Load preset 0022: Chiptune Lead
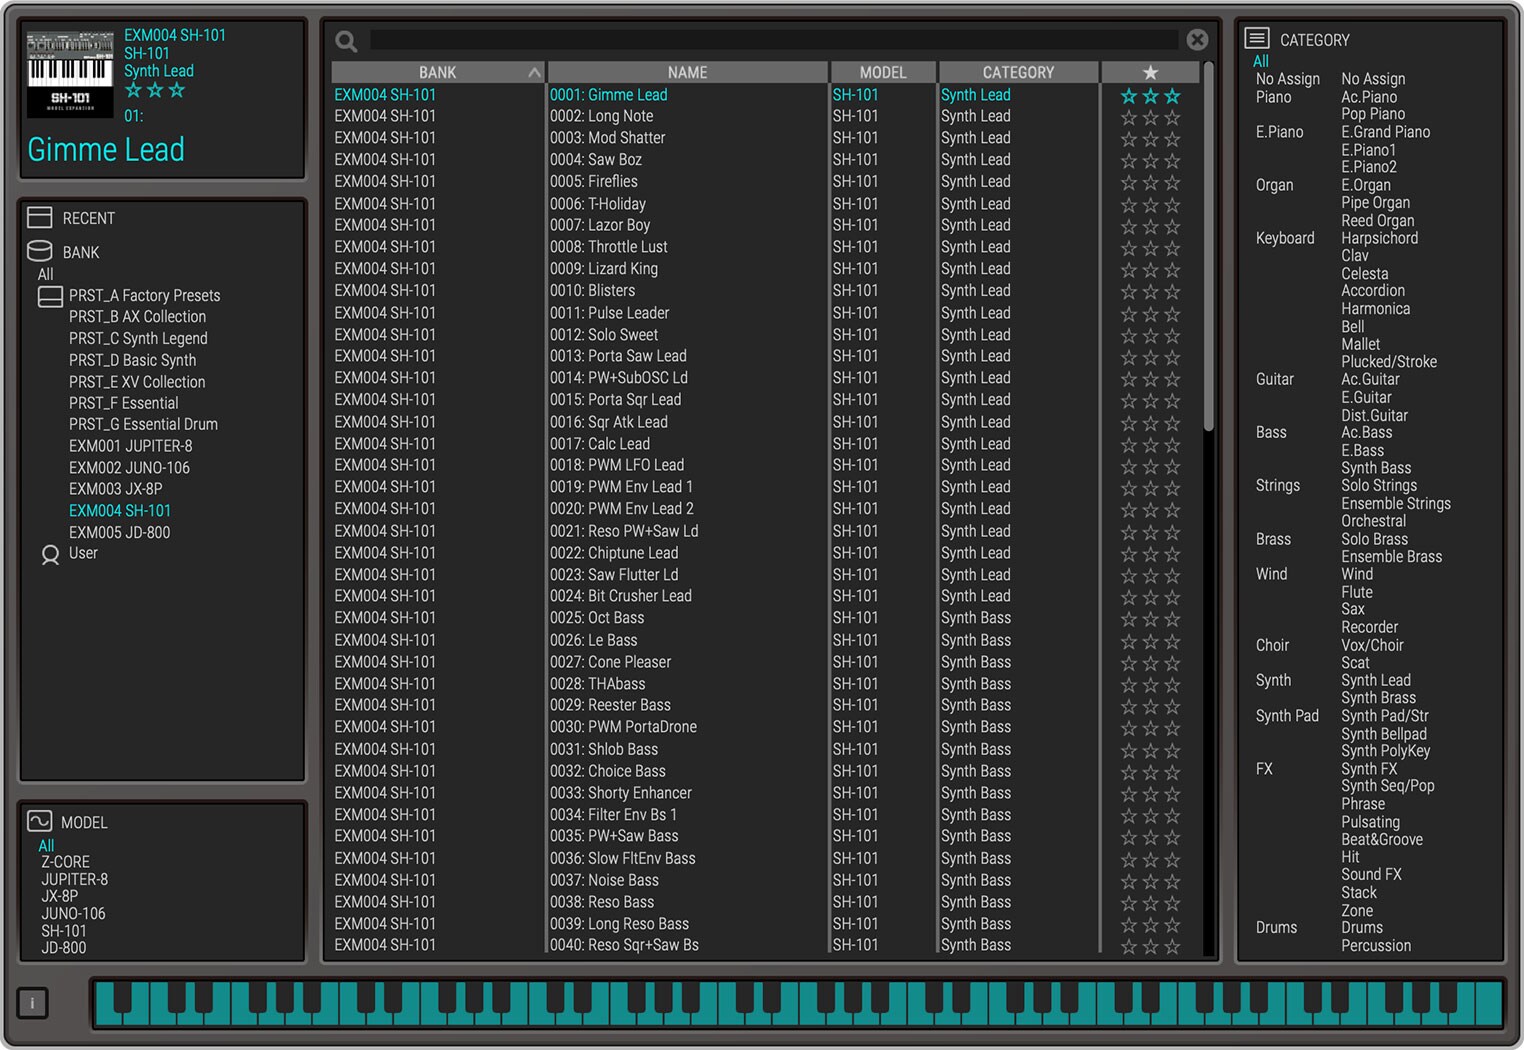The height and width of the screenshot is (1050, 1524). pyautogui.click(x=613, y=553)
